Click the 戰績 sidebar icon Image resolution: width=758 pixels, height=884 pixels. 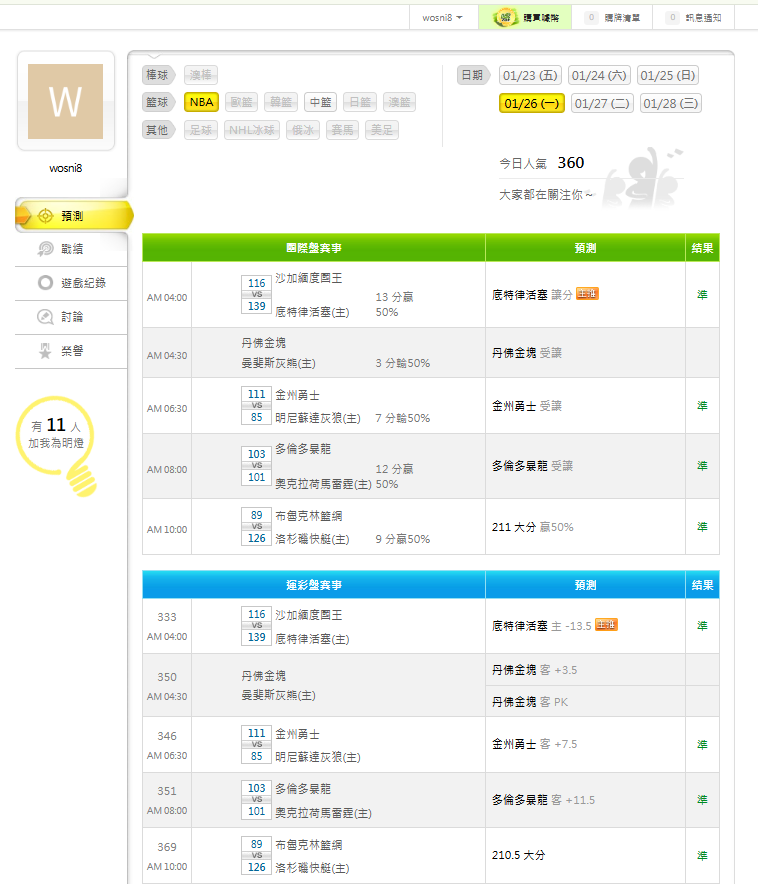click(x=45, y=249)
